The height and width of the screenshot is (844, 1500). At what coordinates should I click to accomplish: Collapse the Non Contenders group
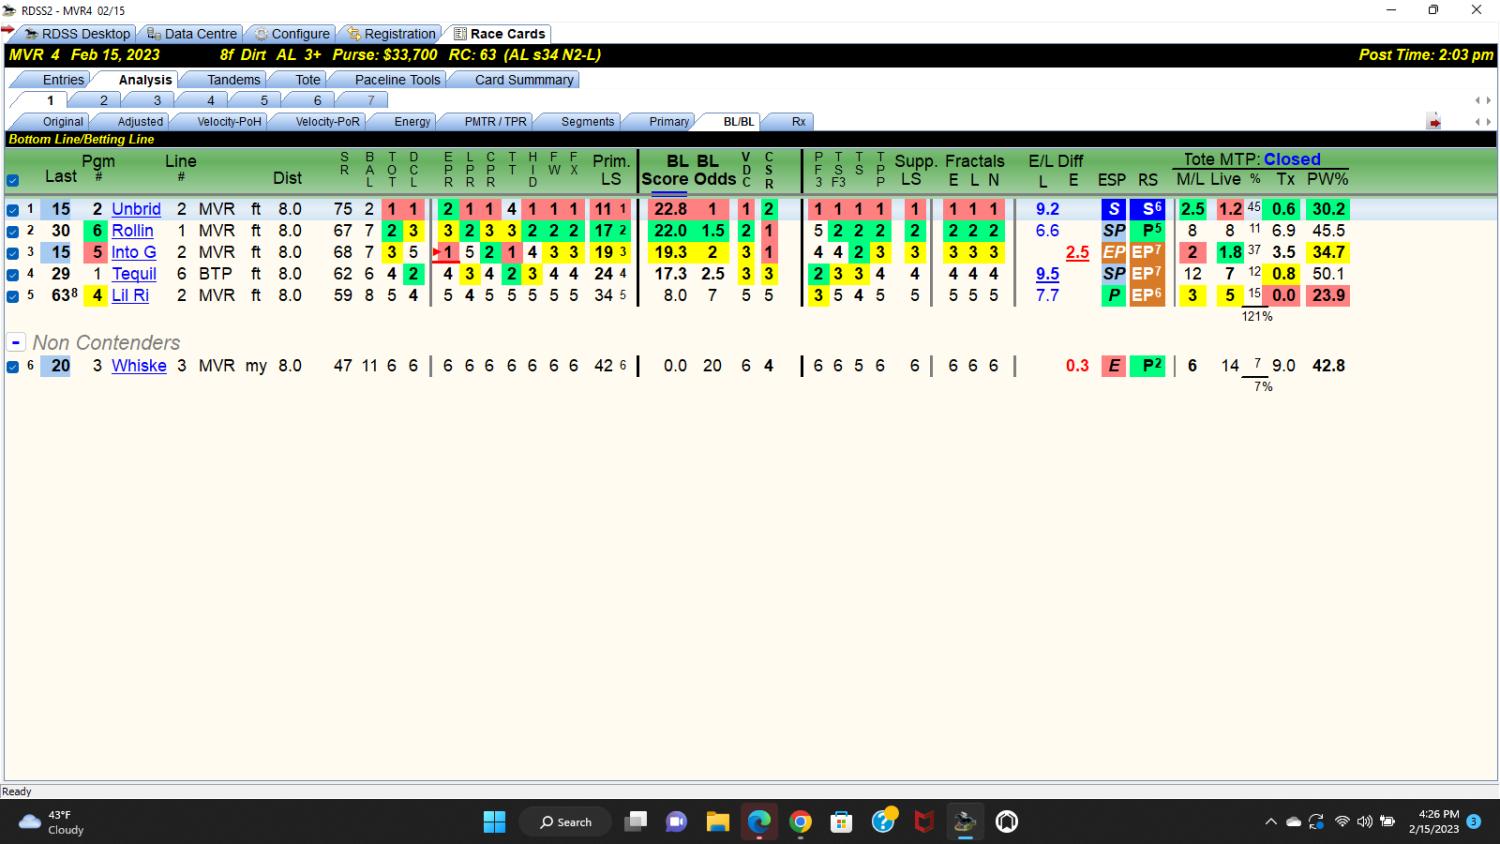point(16,343)
